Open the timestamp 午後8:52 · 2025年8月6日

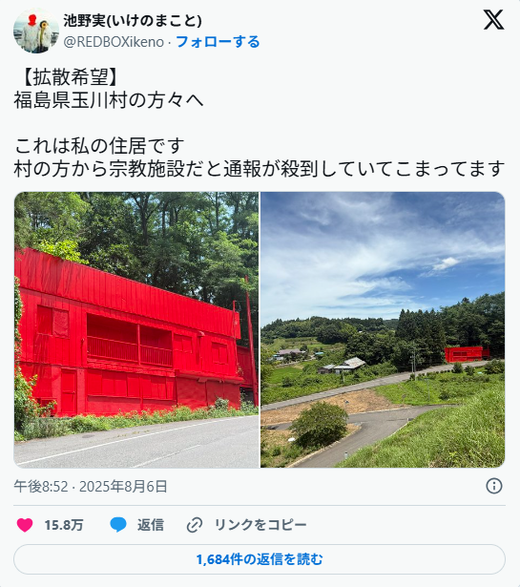pyautogui.click(x=90, y=486)
